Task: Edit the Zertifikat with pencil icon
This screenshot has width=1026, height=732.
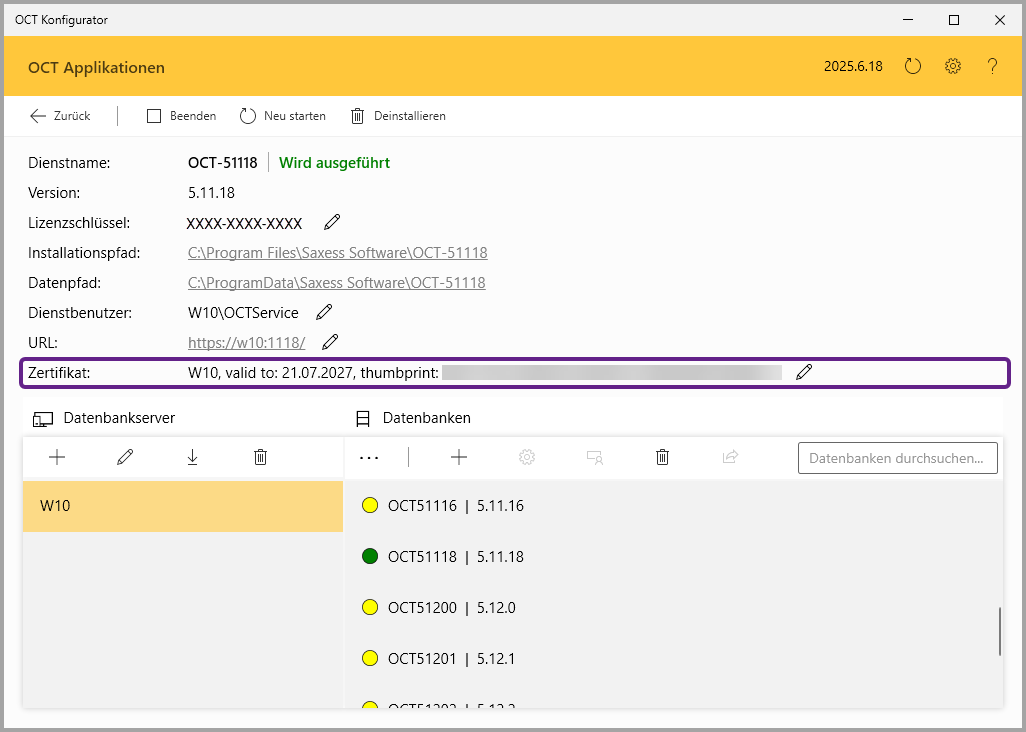Action: (x=804, y=372)
